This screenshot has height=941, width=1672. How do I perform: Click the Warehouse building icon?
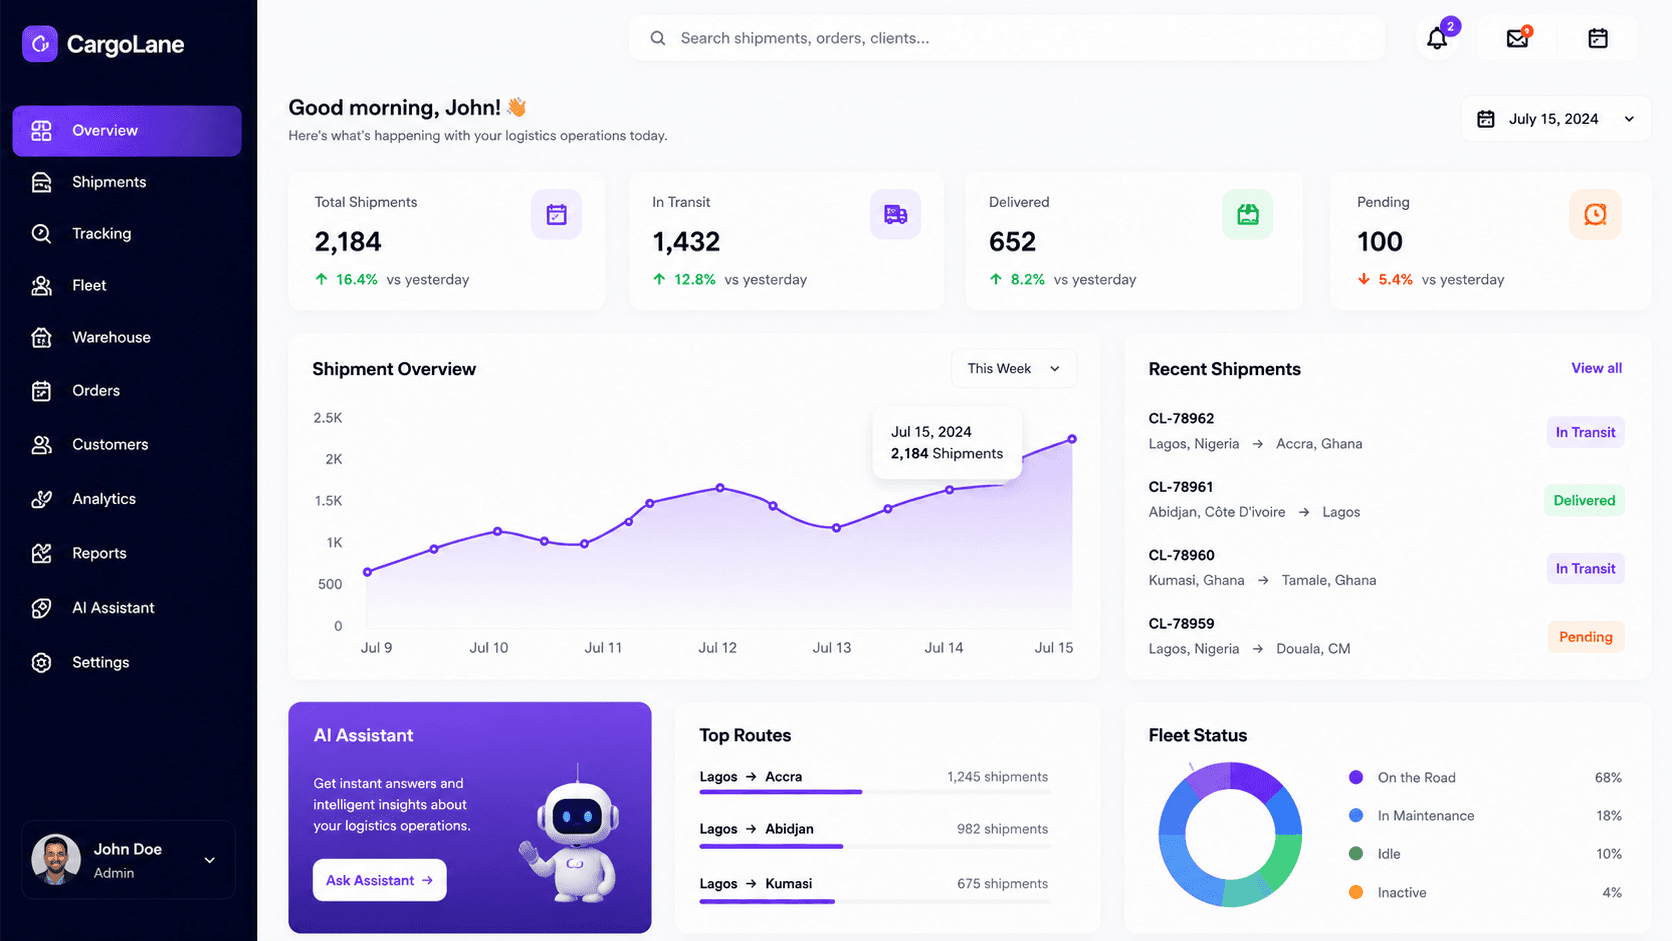(x=41, y=338)
